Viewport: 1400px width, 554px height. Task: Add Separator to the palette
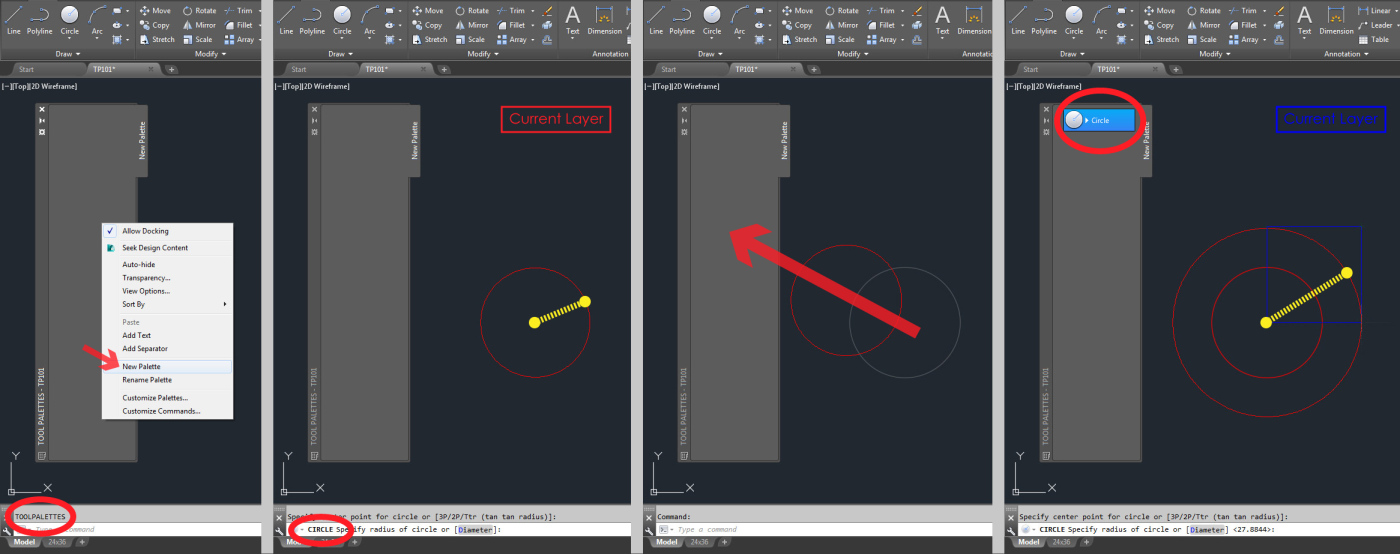(x=145, y=349)
